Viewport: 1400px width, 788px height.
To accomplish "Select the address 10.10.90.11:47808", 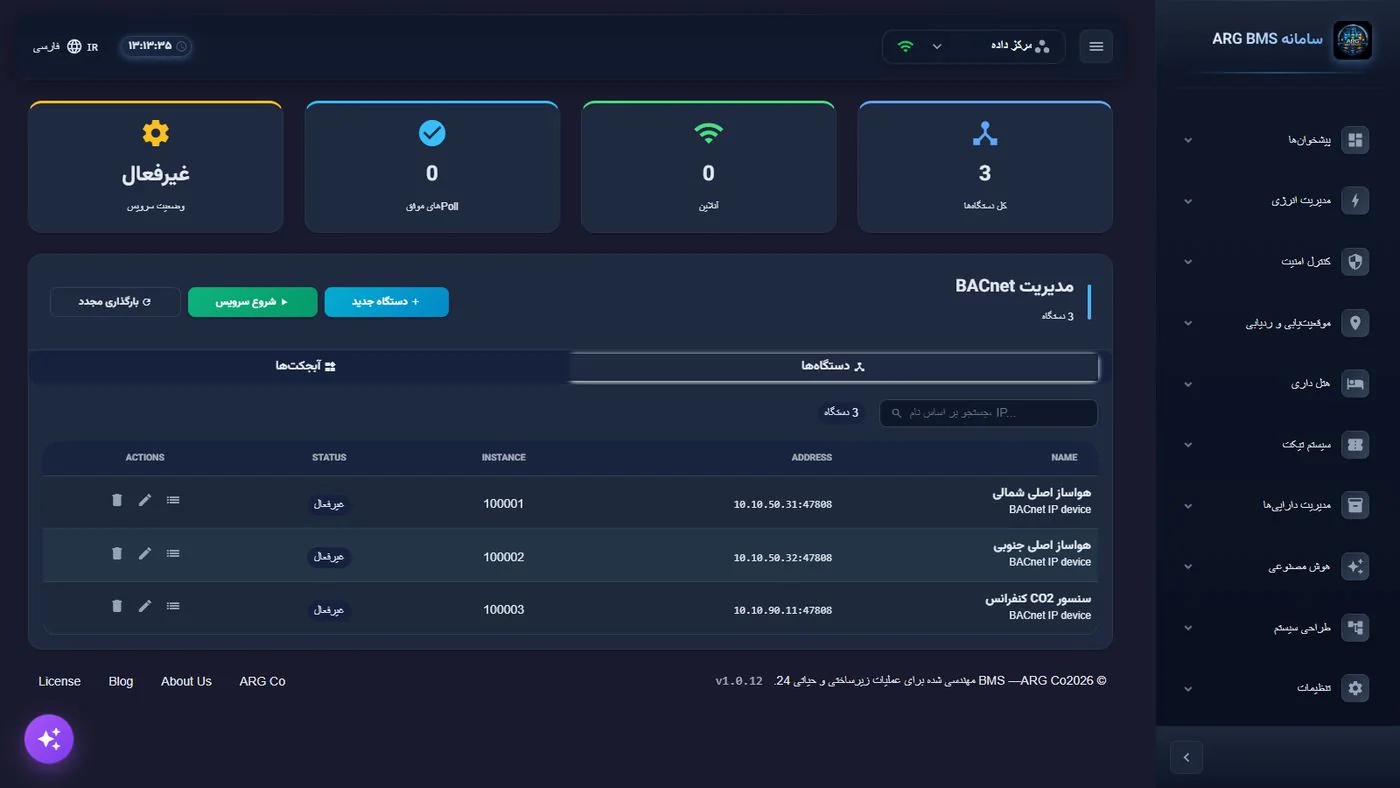I will click(x=783, y=610).
